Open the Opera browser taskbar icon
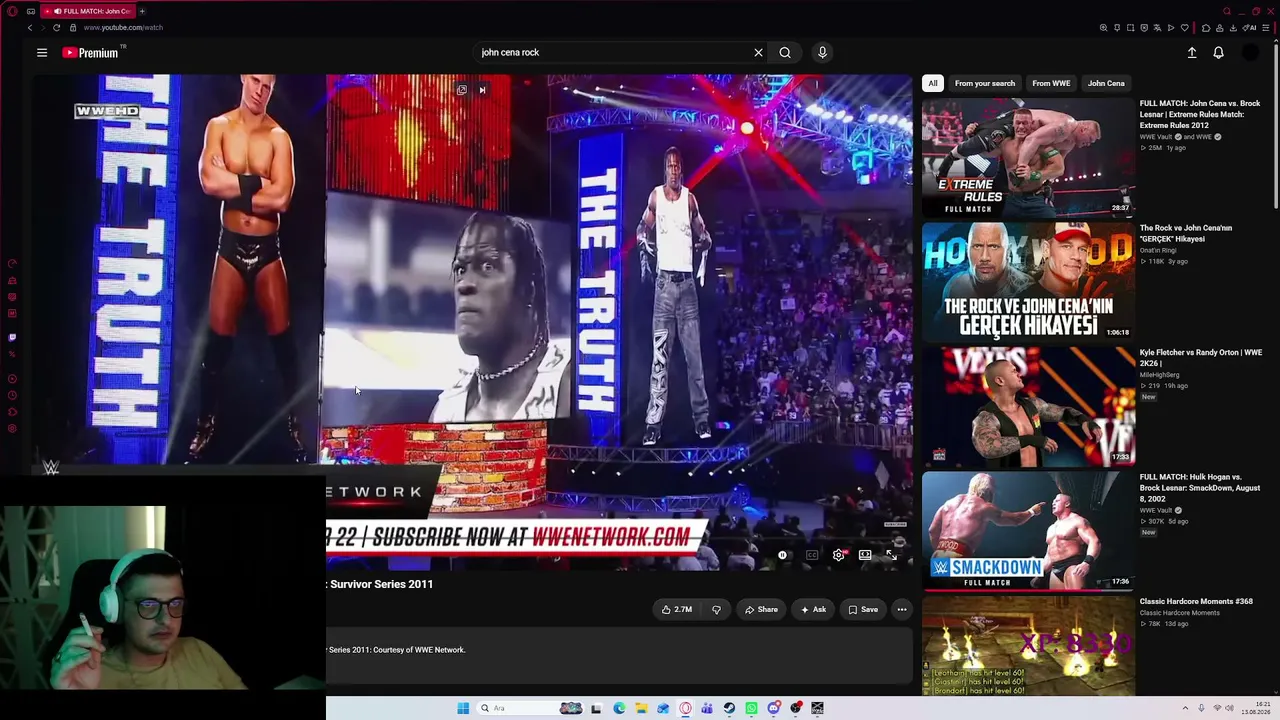The image size is (1280, 720). pyautogui.click(x=685, y=708)
